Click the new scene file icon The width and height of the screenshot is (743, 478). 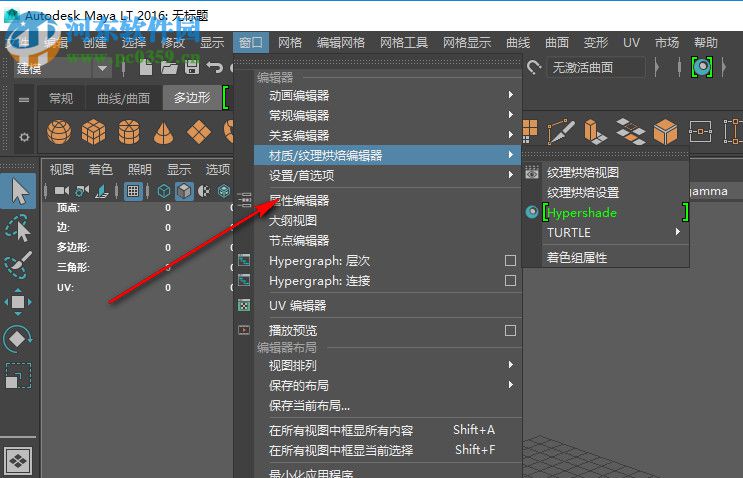146,68
